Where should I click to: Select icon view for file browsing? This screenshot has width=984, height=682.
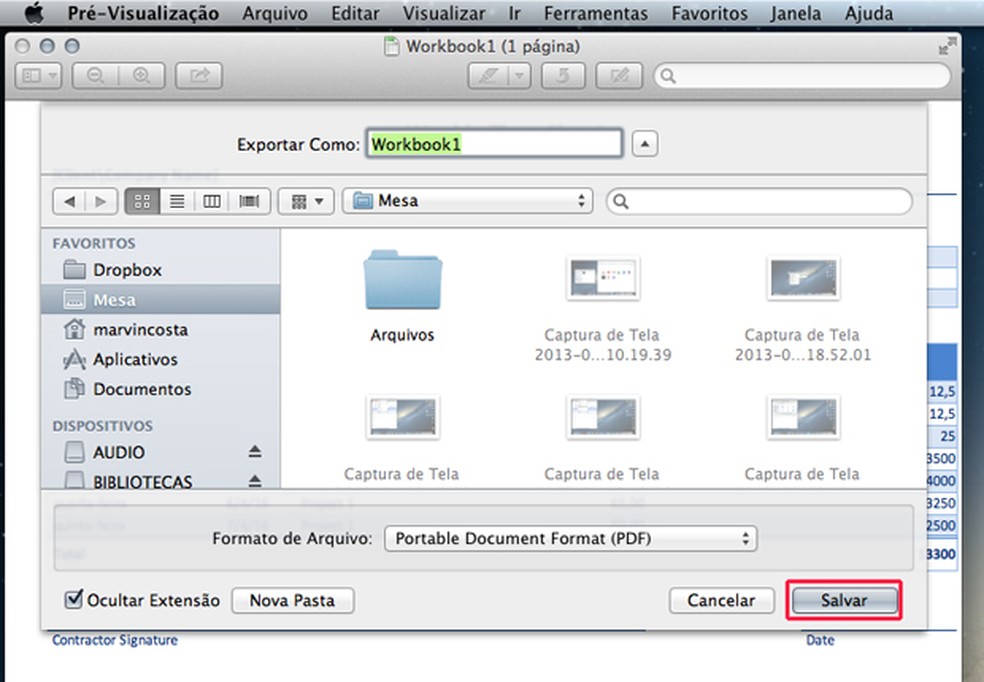[x=141, y=200]
